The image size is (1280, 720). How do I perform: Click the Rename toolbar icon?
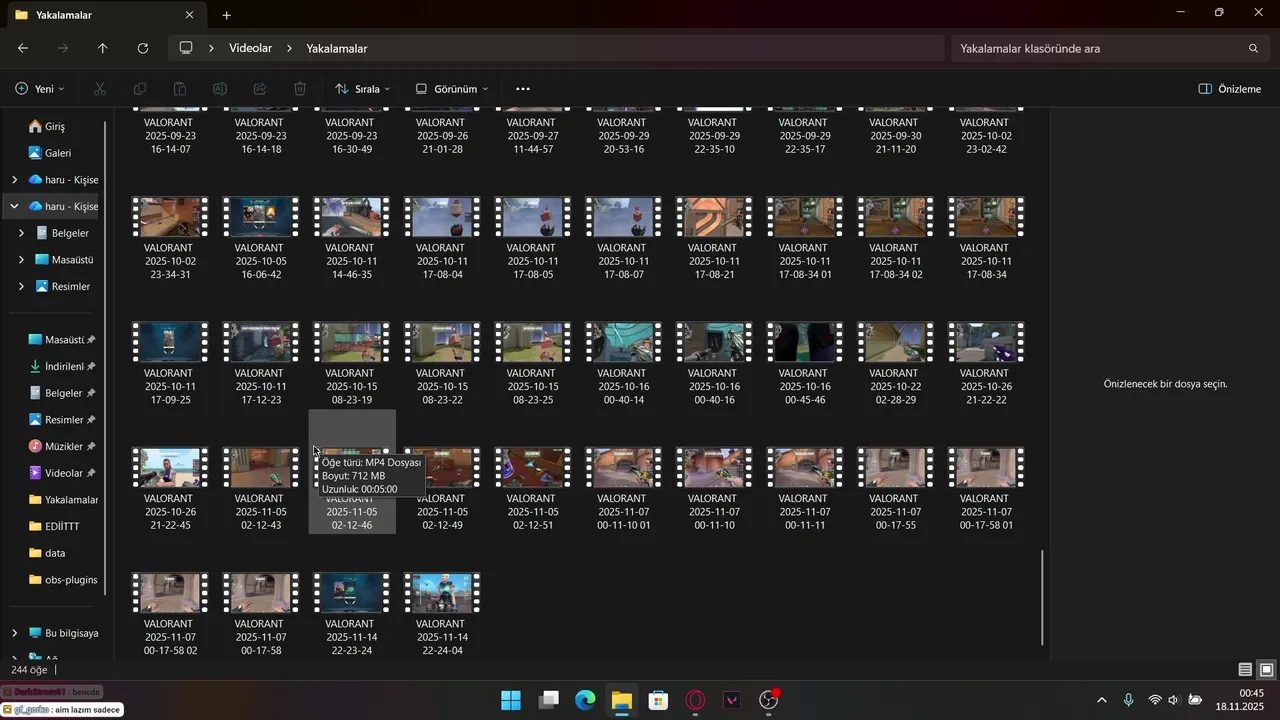click(x=220, y=89)
